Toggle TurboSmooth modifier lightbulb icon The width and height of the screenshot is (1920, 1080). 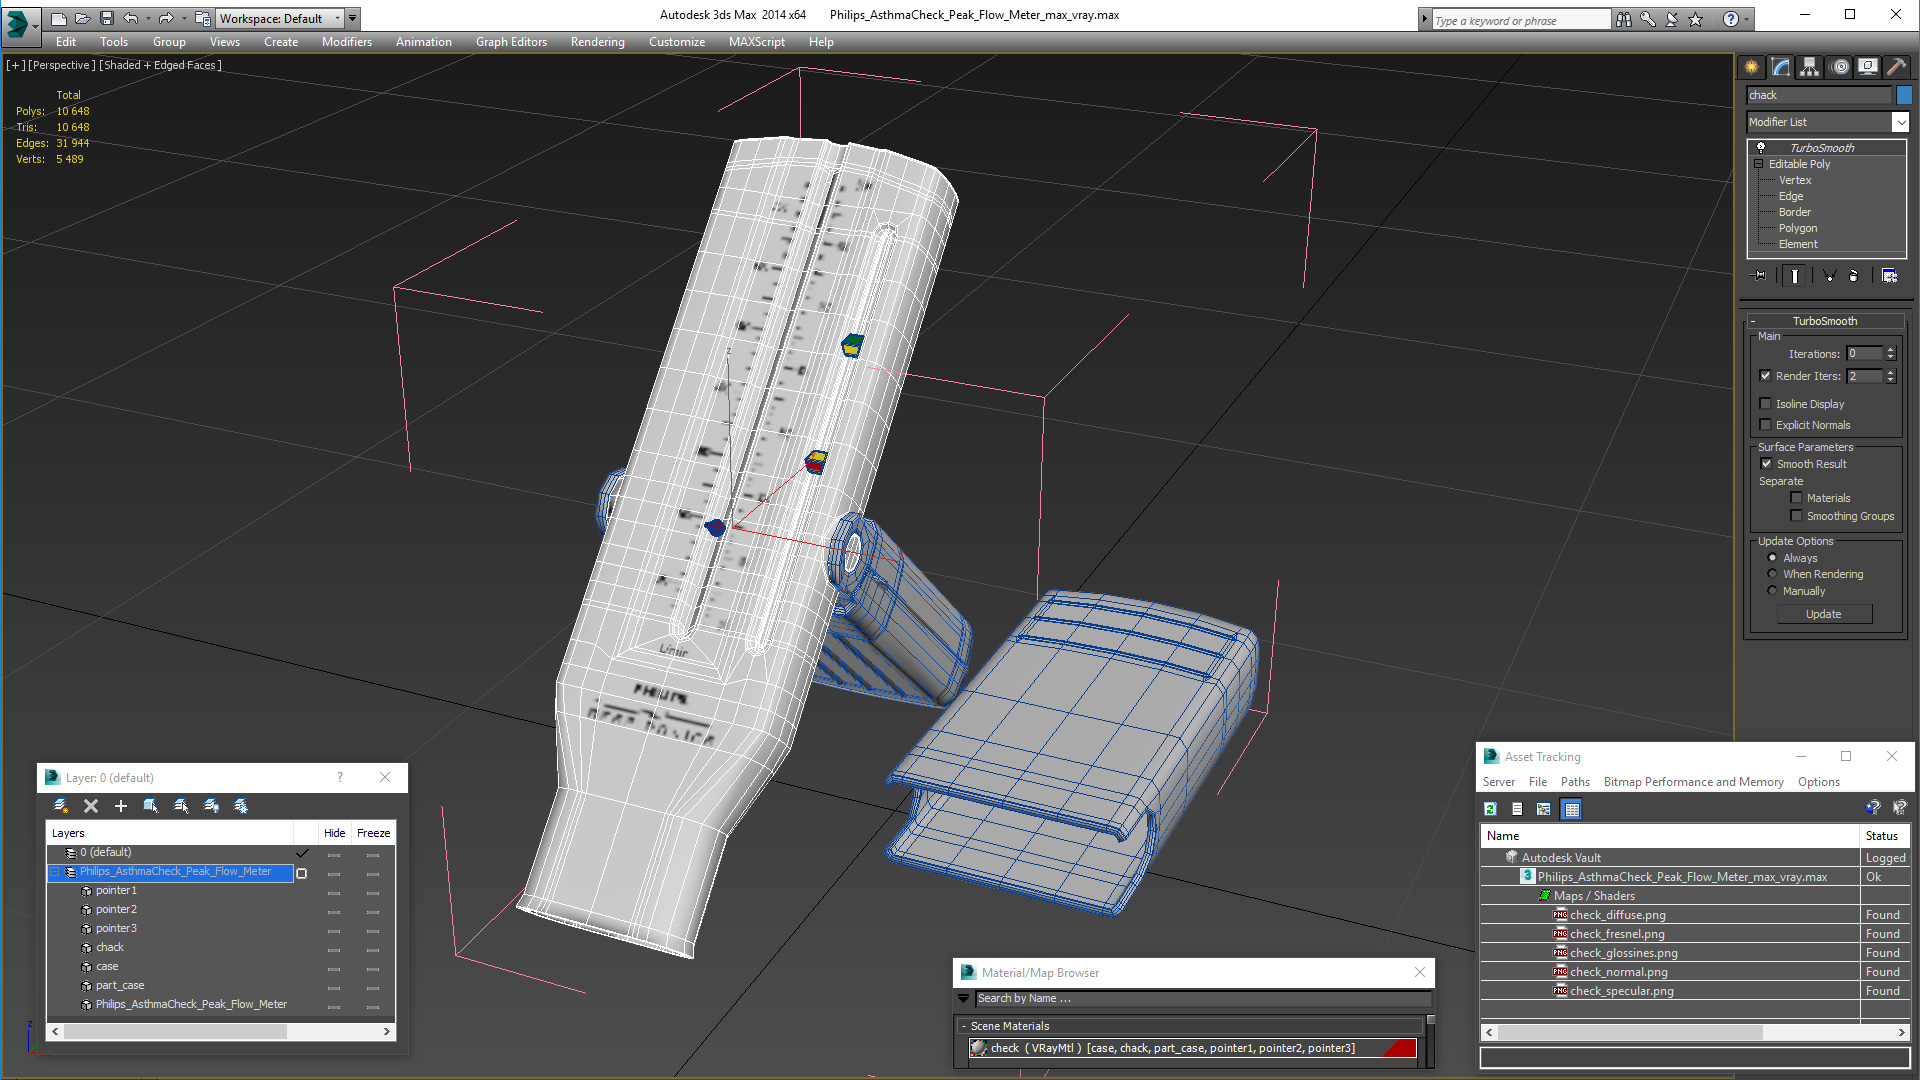(1761, 148)
